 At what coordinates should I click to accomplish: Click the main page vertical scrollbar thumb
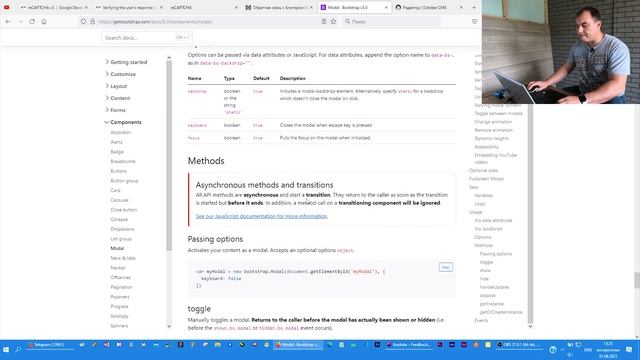(x=637, y=280)
